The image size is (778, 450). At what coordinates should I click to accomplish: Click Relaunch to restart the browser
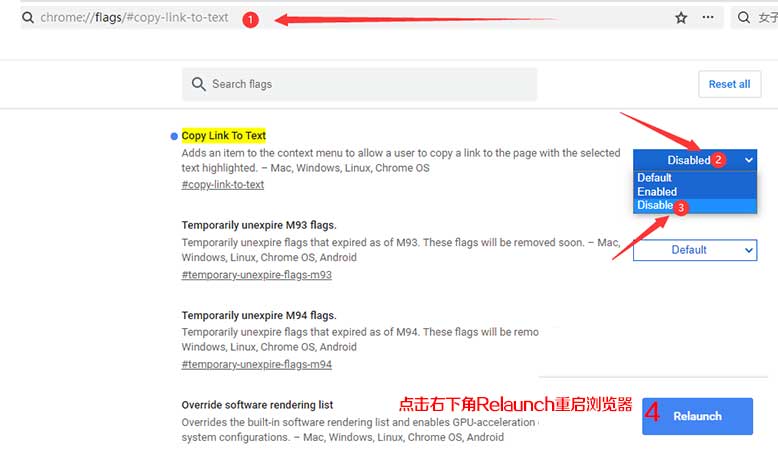(697, 416)
